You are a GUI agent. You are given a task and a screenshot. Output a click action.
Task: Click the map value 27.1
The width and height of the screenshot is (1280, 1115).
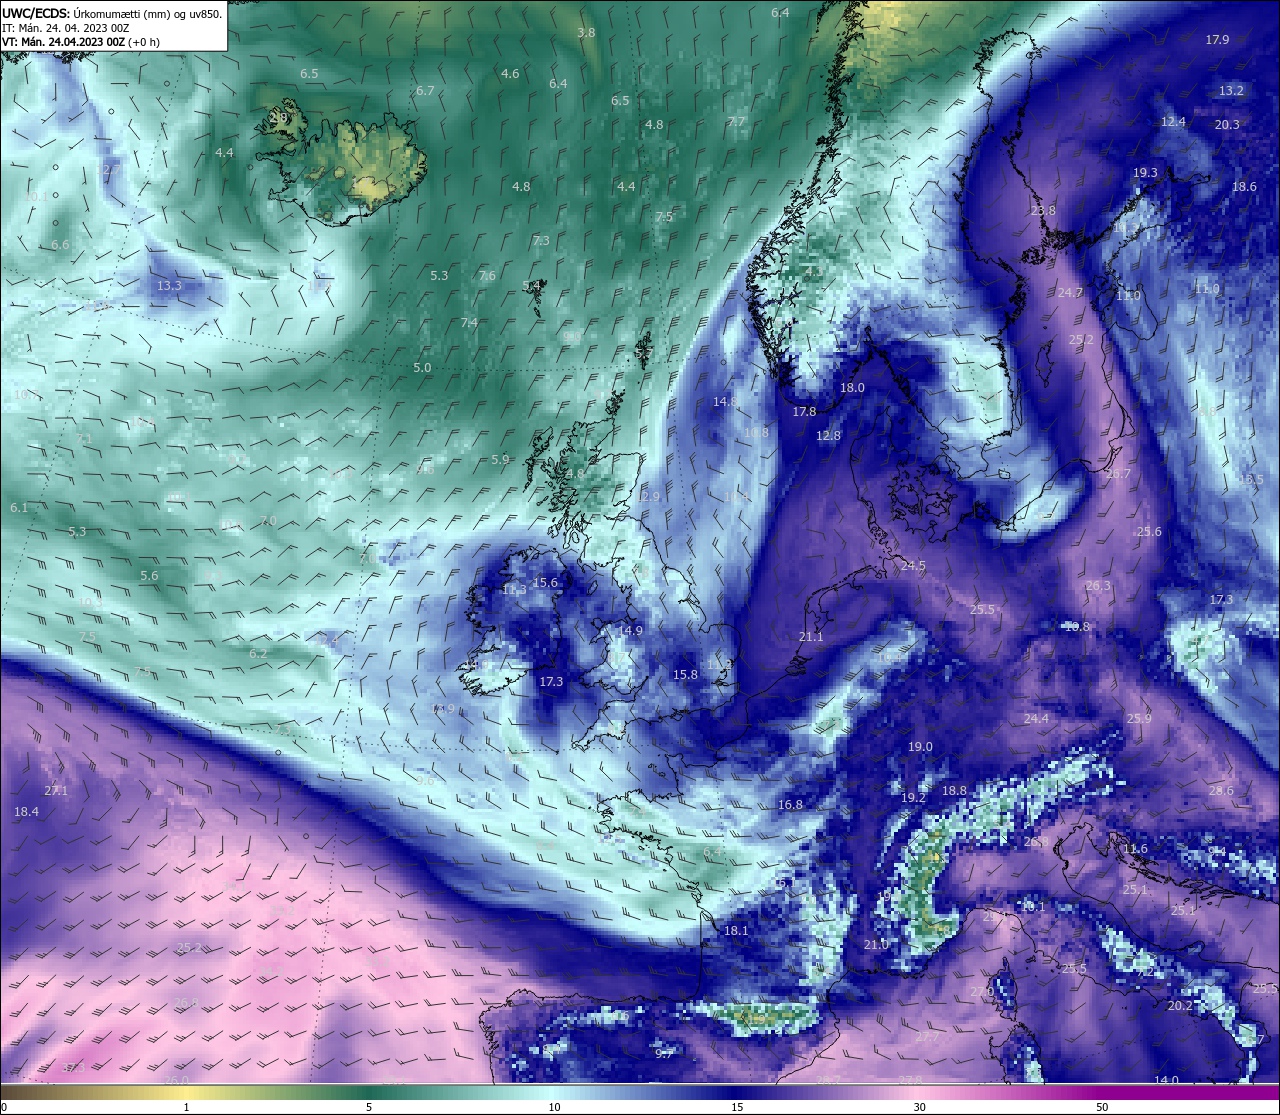[56, 791]
